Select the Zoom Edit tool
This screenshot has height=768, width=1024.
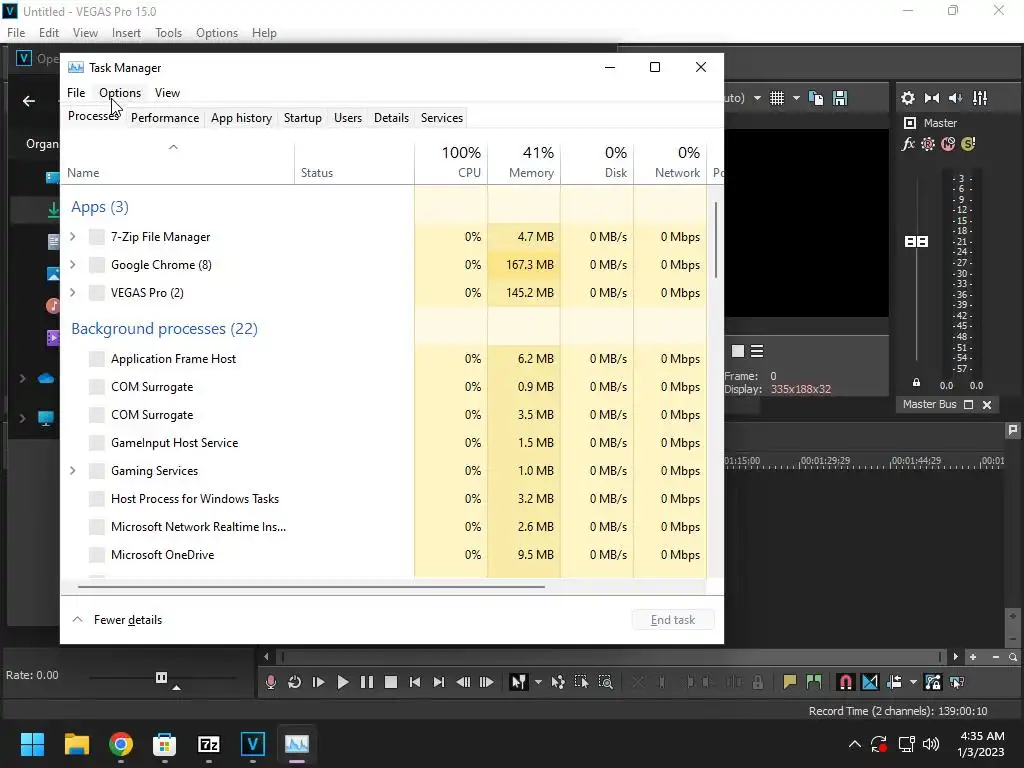pos(605,682)
